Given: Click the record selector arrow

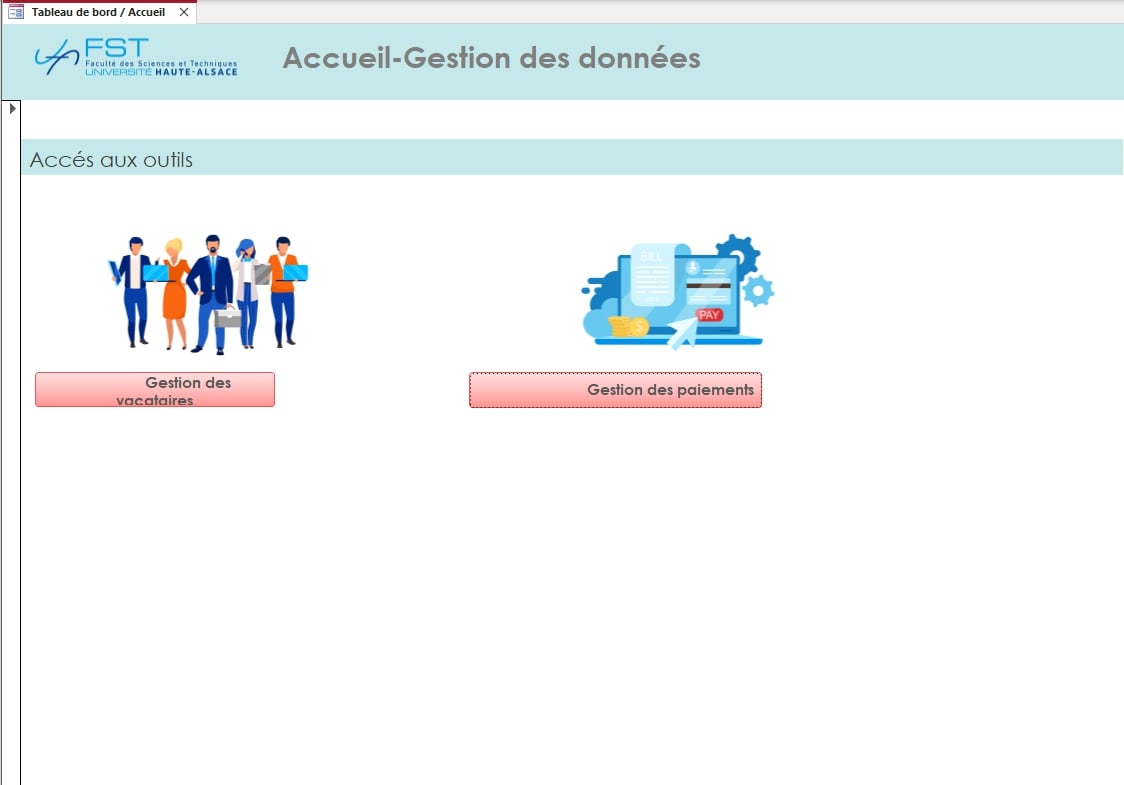Looking at the screenshot, I should click(x=13, y=108).
